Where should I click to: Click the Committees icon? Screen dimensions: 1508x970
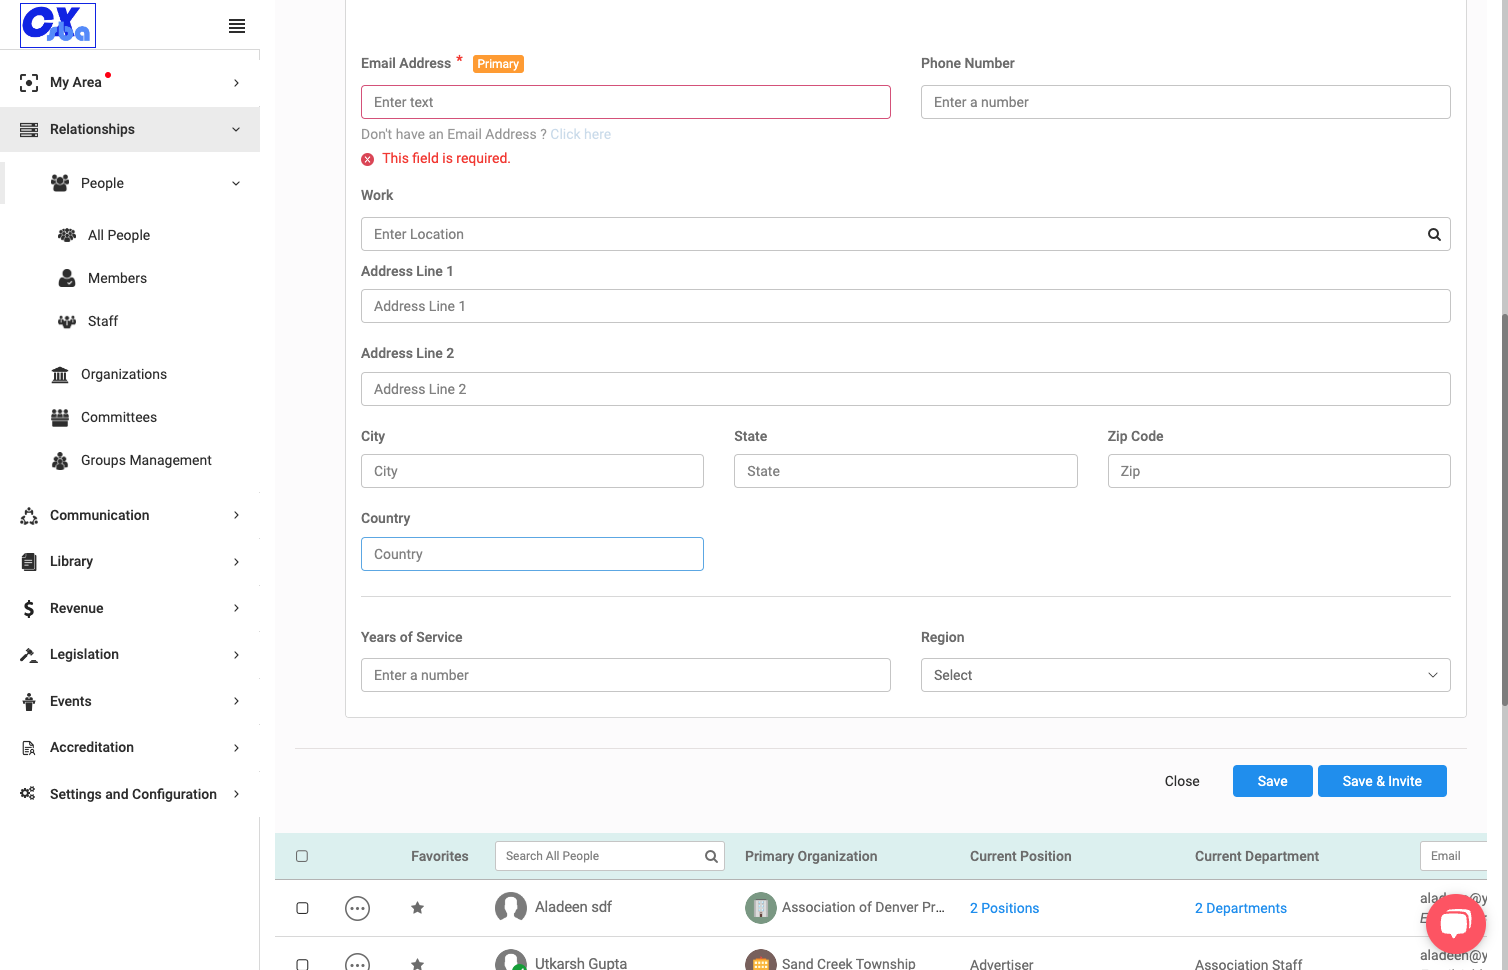pos(60,417)
